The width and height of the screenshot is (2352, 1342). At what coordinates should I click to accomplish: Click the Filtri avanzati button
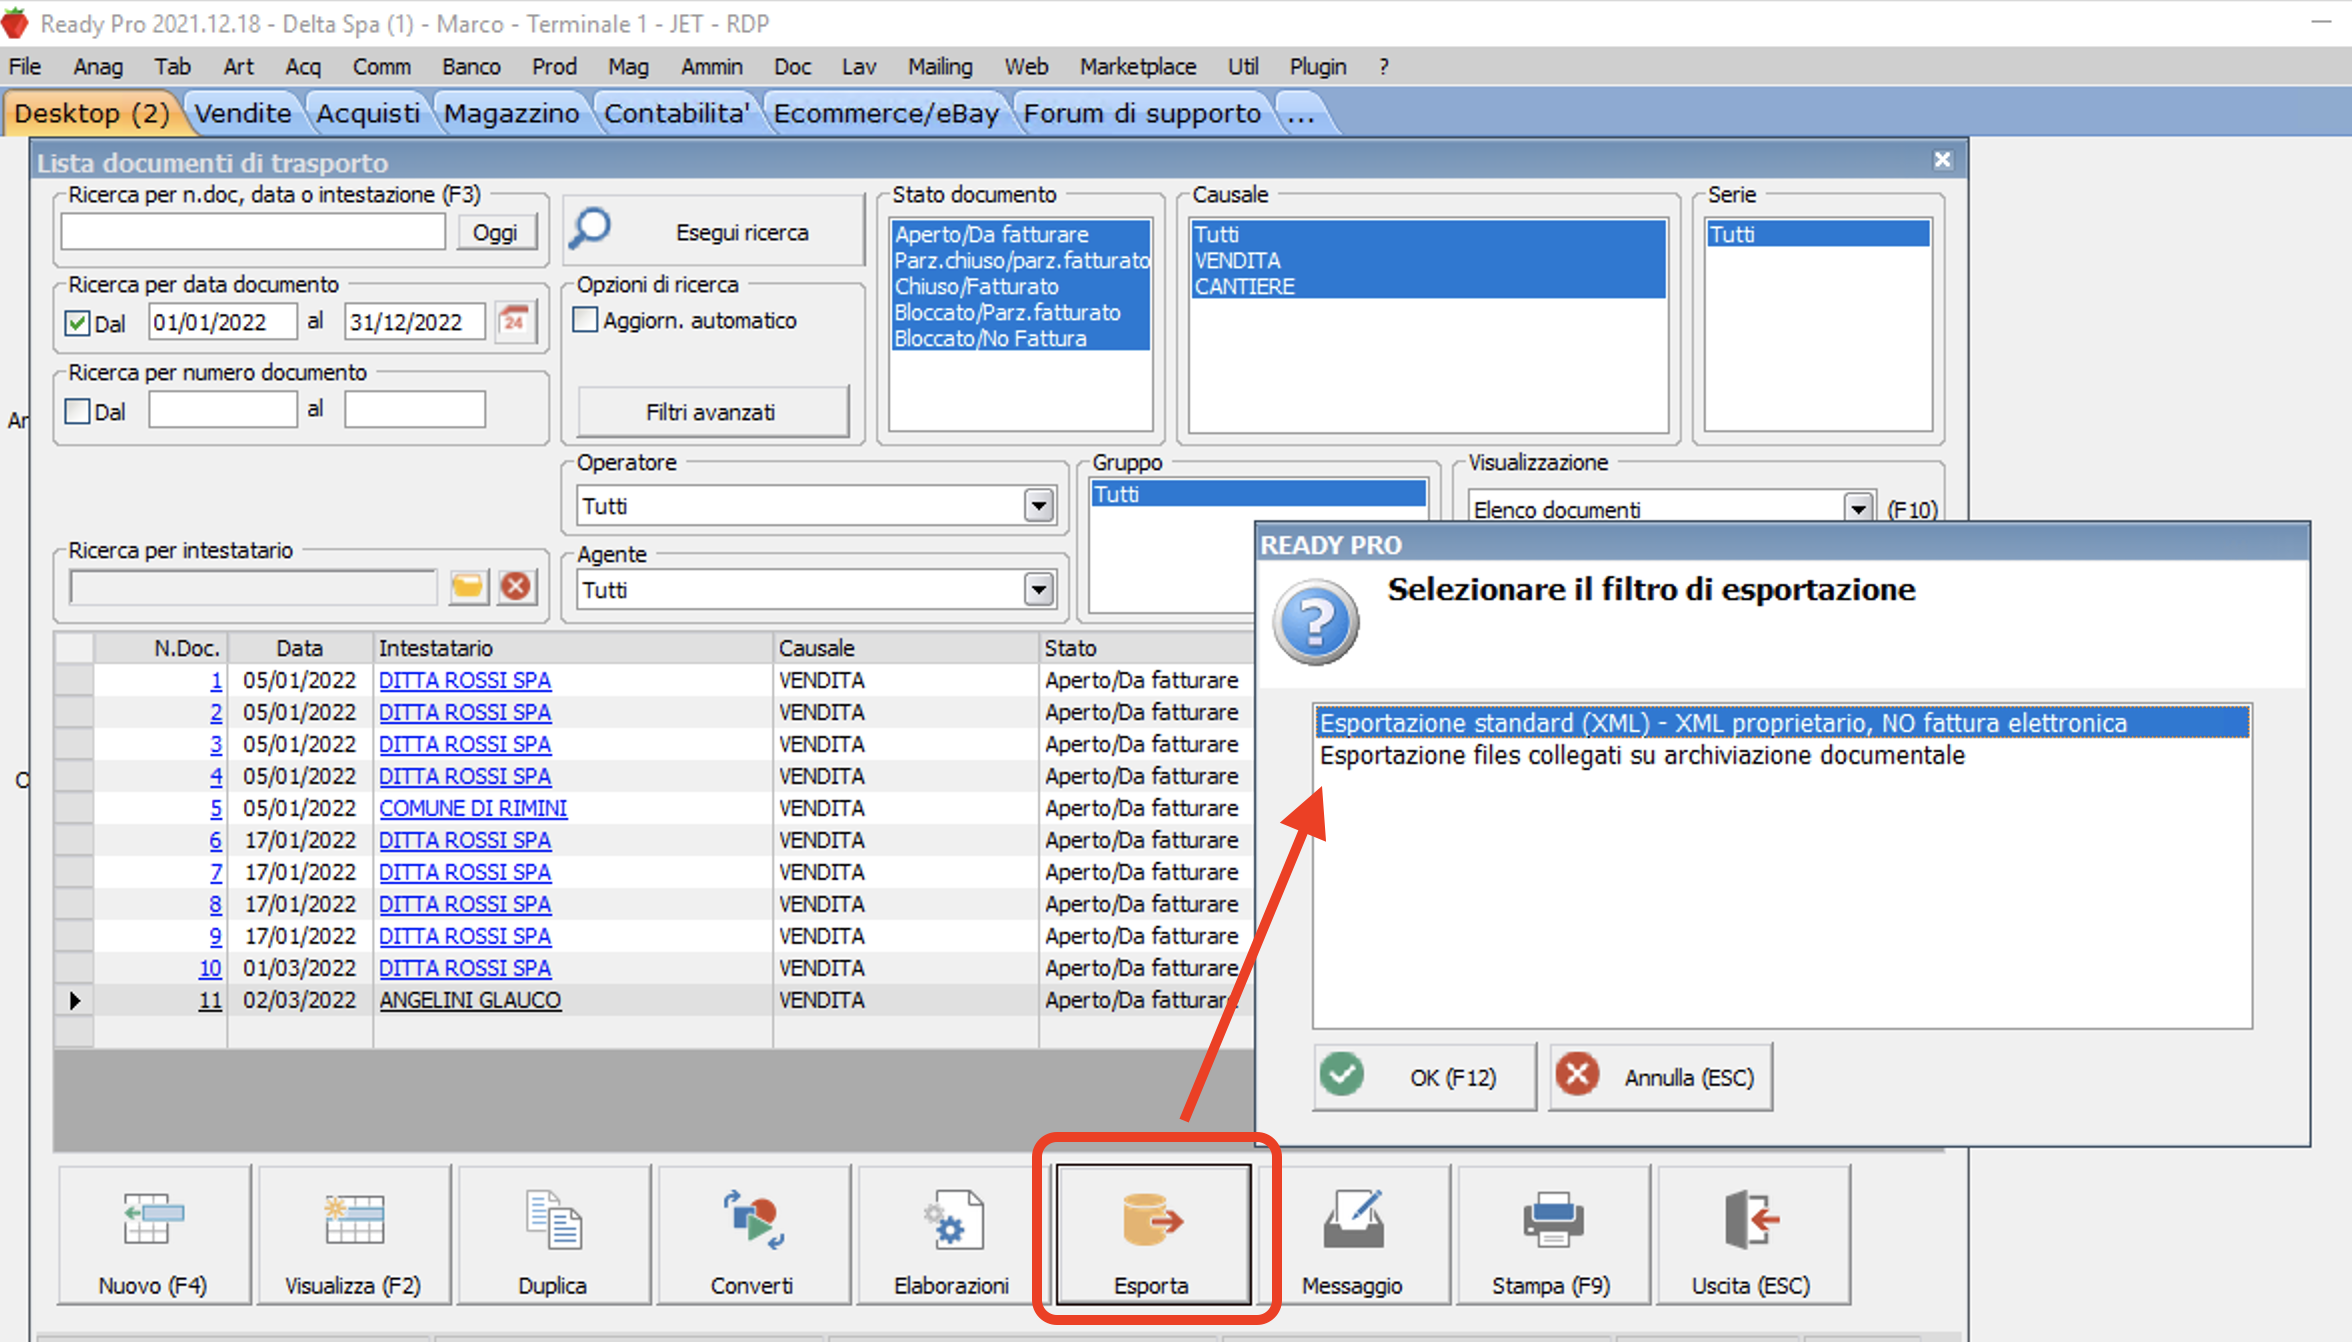pos(712,411)
